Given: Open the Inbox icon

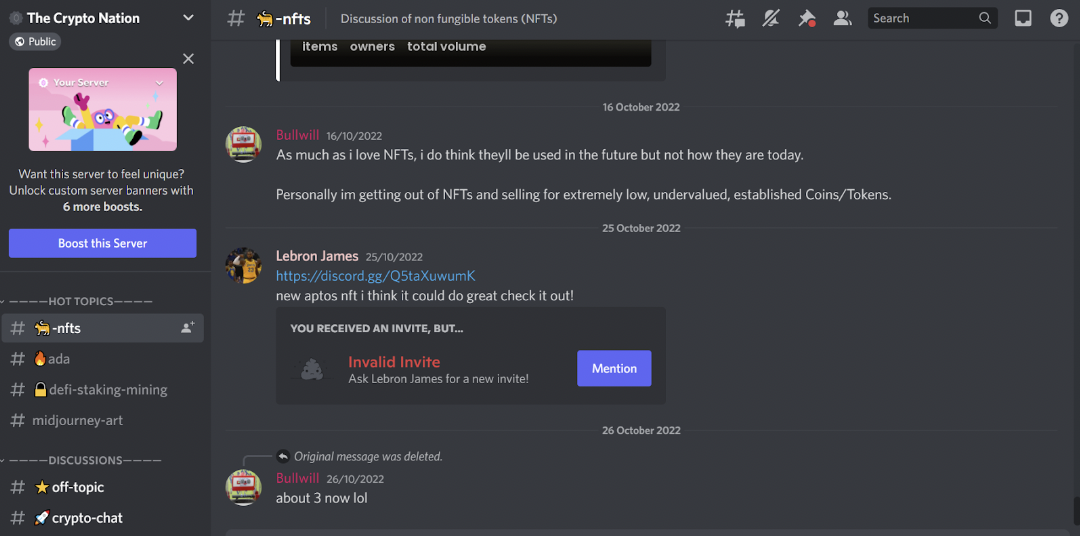Looking at the screenshot, I should point(1023,18).
